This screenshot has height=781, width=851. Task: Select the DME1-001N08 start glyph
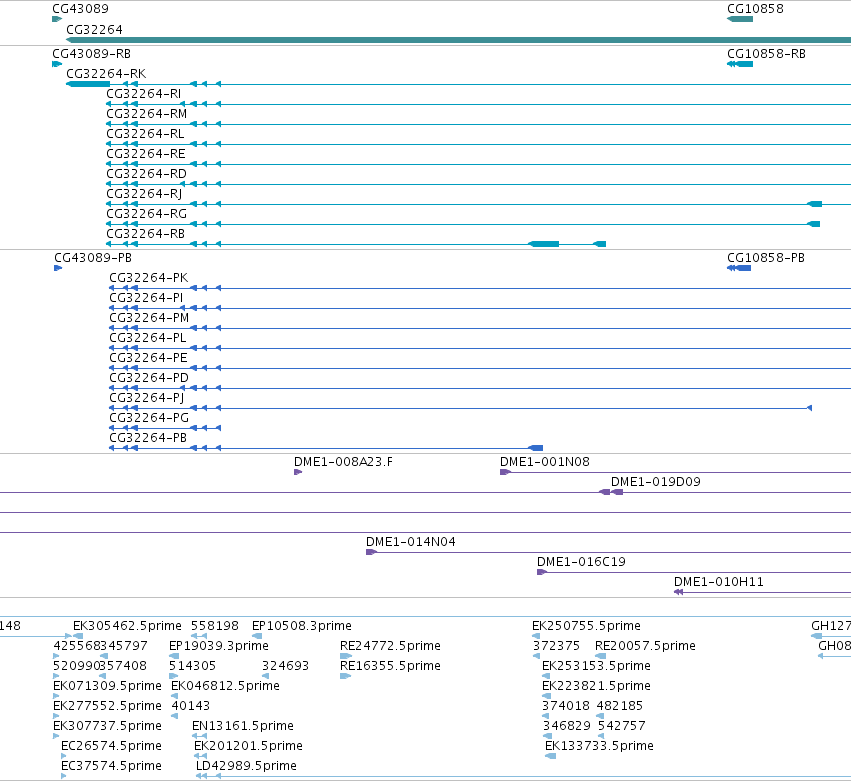[505, 472]
